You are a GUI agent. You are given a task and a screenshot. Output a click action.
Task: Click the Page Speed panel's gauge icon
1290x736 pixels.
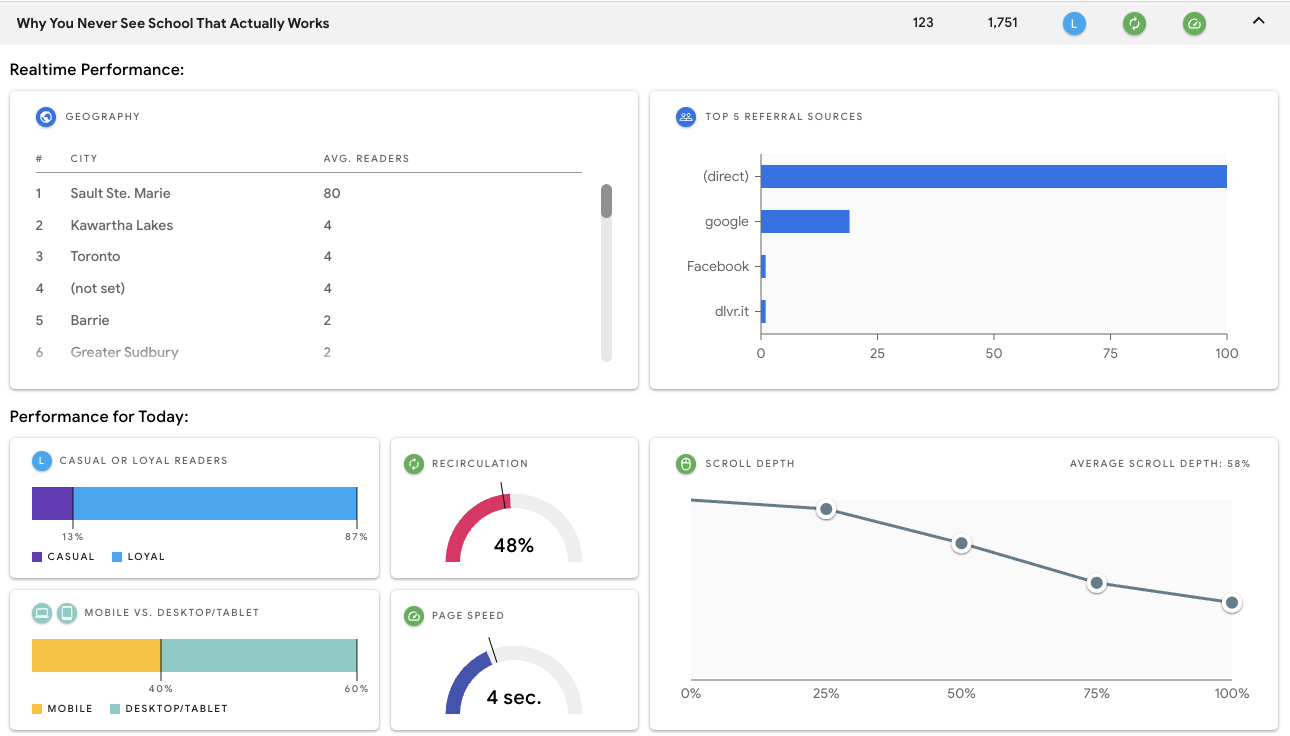coord(413,615)
